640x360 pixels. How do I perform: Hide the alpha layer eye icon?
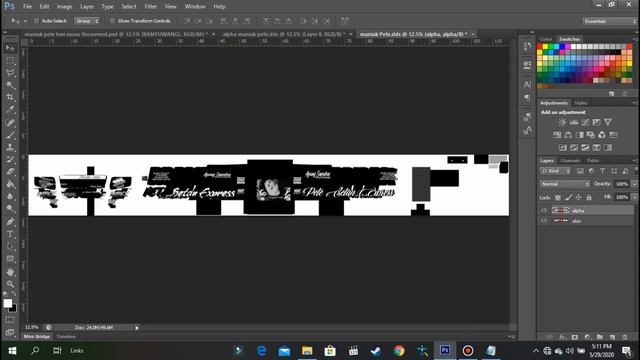(x=544, y=211)
